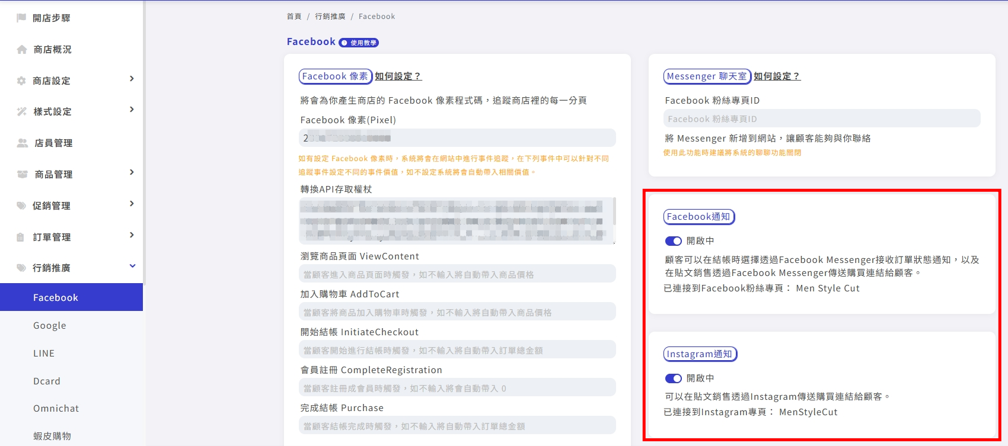Click the tag icon beside 促銷管理
Image resolution: width=1008 pixels, height=446 pixels.
click(x=21, y=206)
